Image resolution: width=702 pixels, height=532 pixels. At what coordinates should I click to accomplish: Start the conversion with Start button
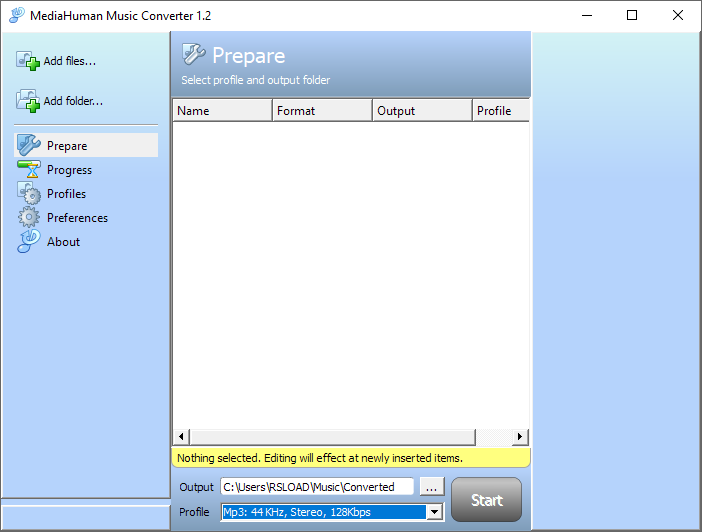pyautogui.click(x=487, y=499)
